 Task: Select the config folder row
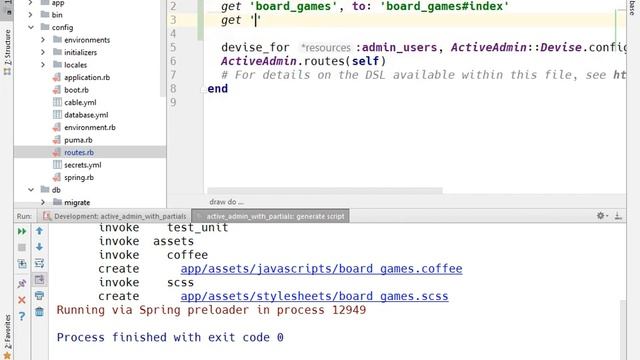pyautogui.click(x=90, y=27)
